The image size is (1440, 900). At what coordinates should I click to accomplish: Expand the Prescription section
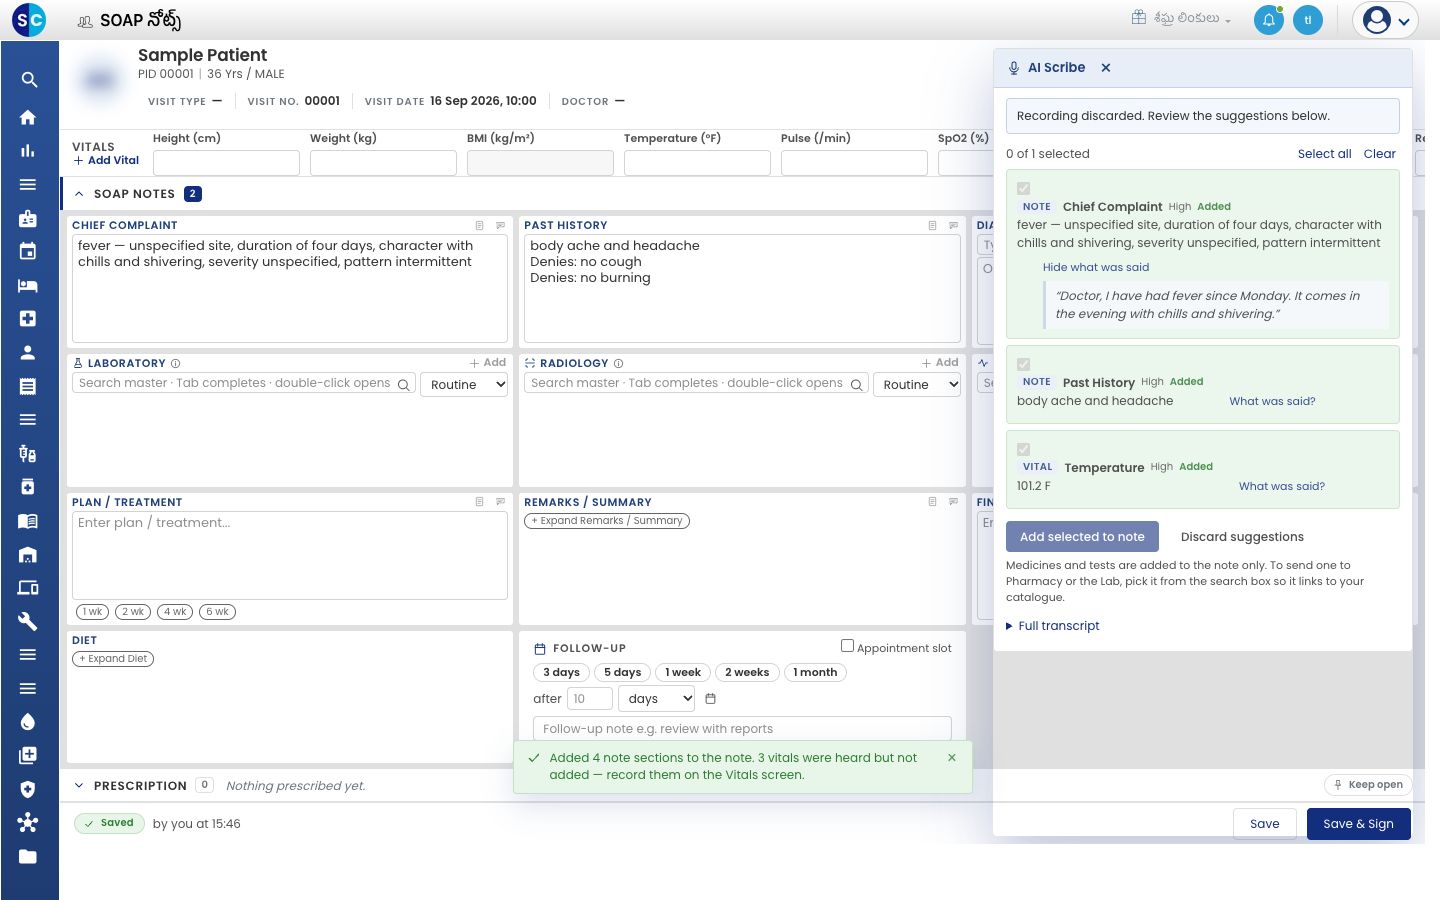[x=79, y=786]
